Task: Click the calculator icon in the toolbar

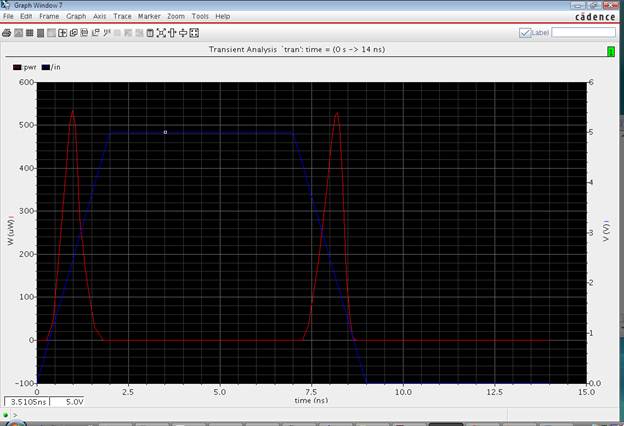Action: pos(150,33)
